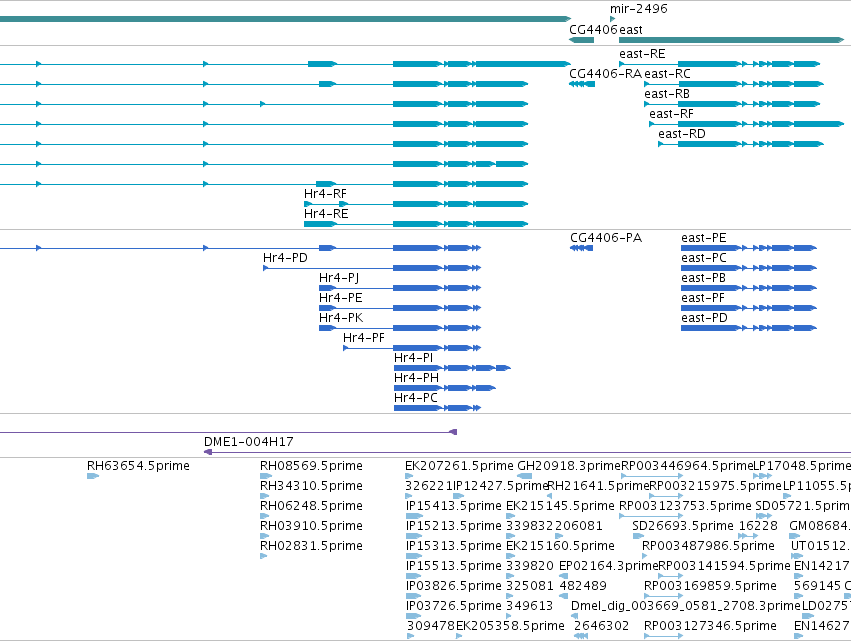Image resolution: width=851 pixels, height=641 pixels.
Task: Click the IP15213.5prime EST label
Action: coord(454,526)
